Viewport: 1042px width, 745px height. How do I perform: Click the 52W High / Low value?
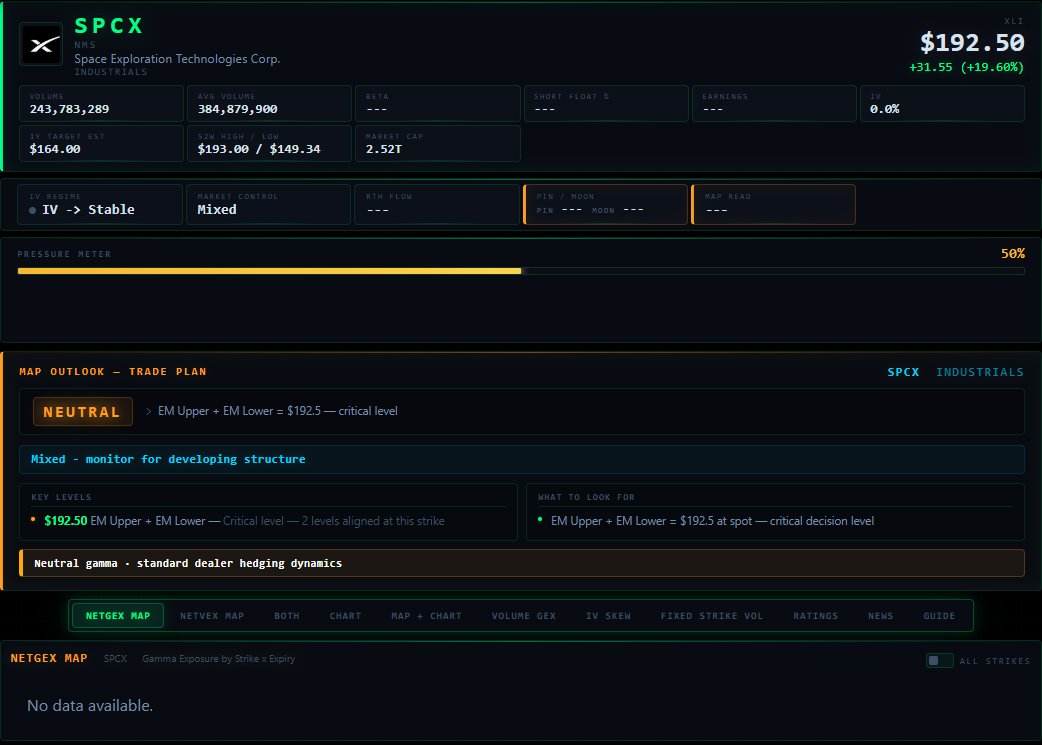[259, 149]
